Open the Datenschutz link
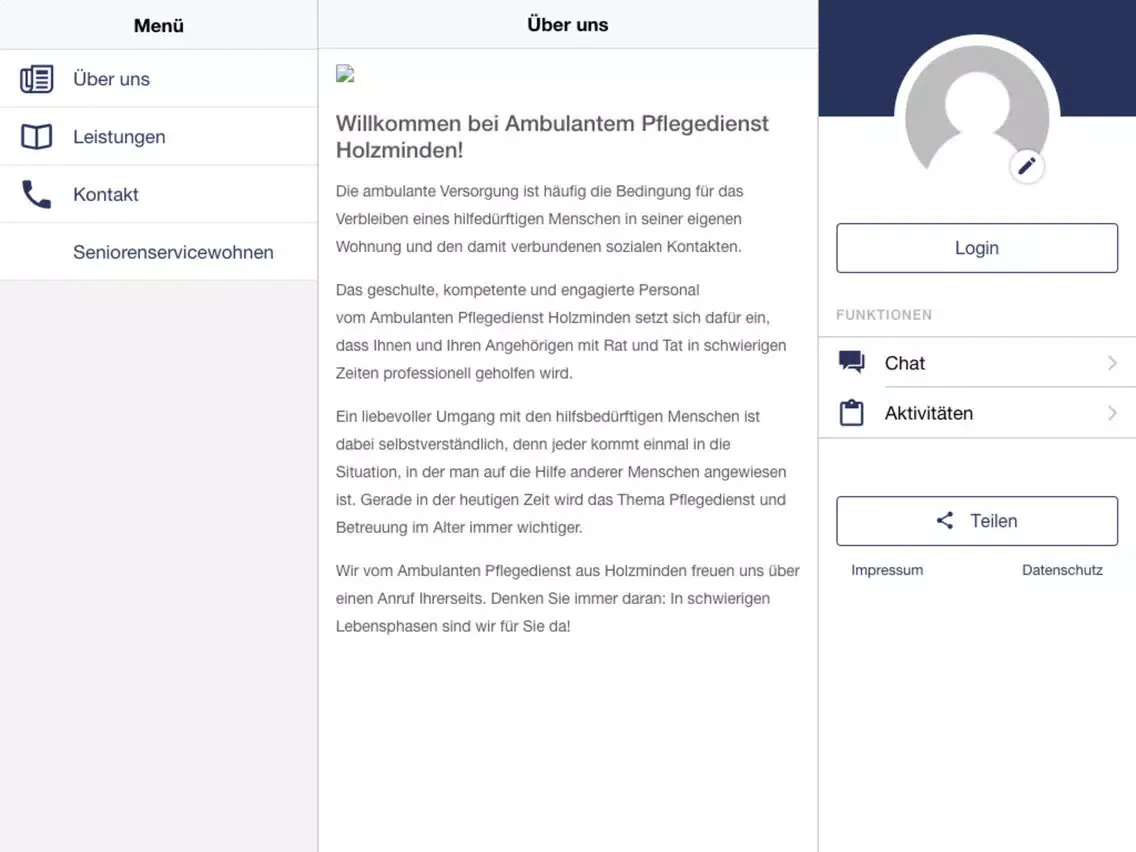The image size is (1136, 852). (1062, 570)
